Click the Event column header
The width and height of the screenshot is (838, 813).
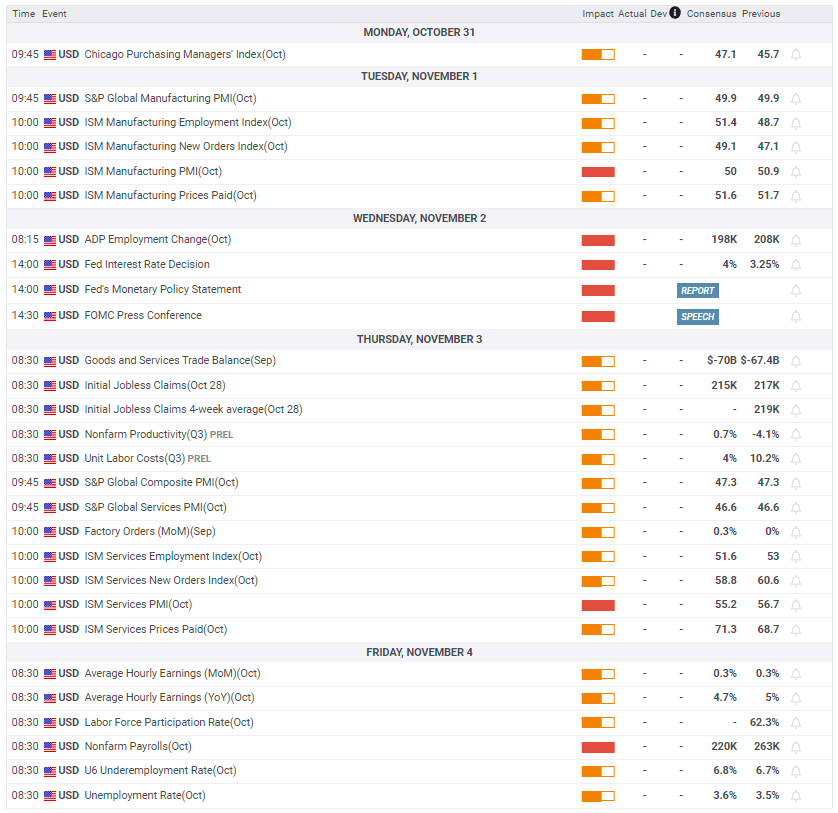coord(55,13)
